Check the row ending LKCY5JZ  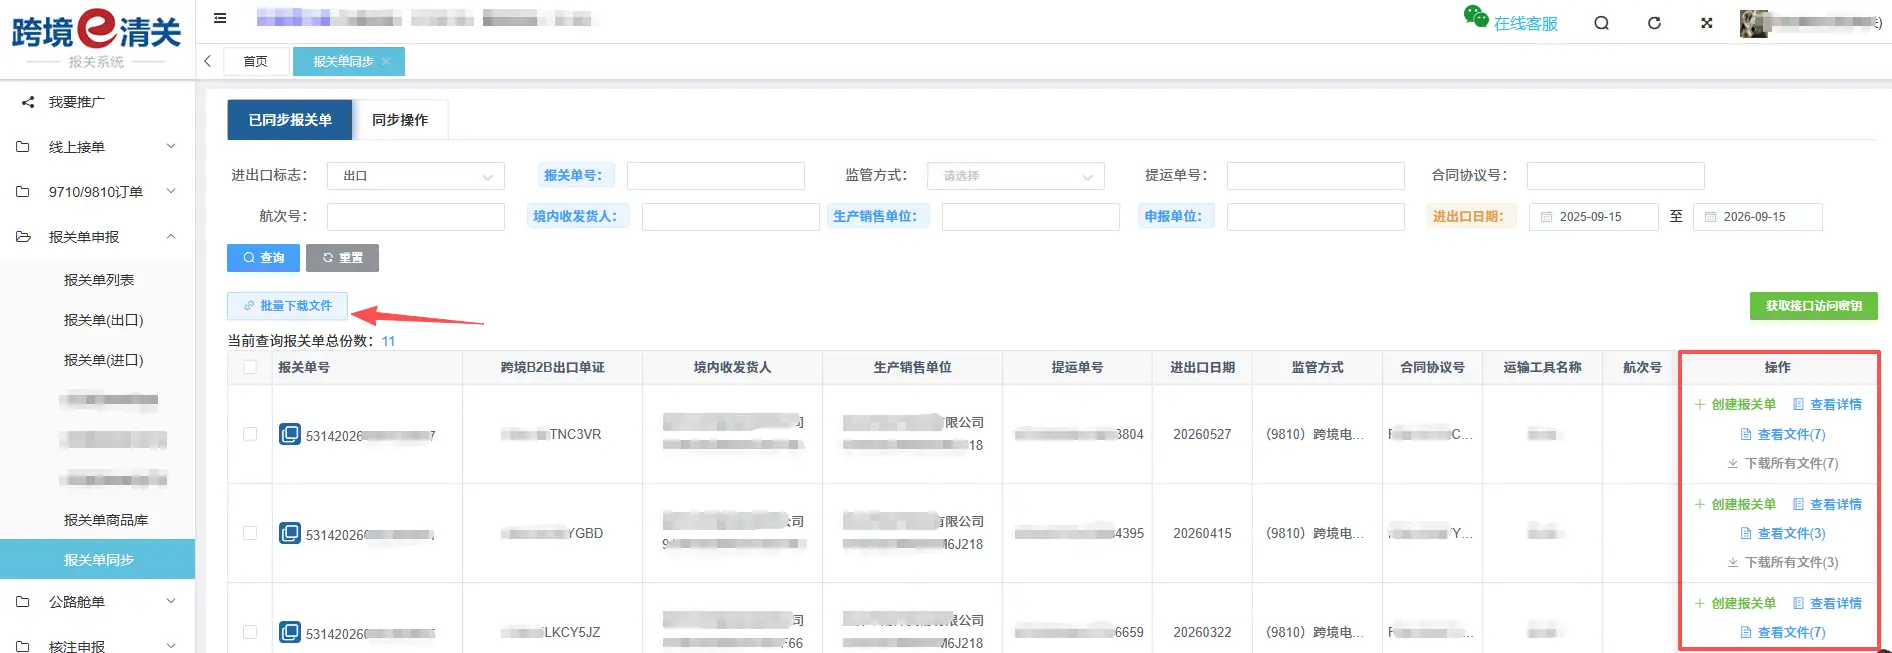click(x=250, y=632)
